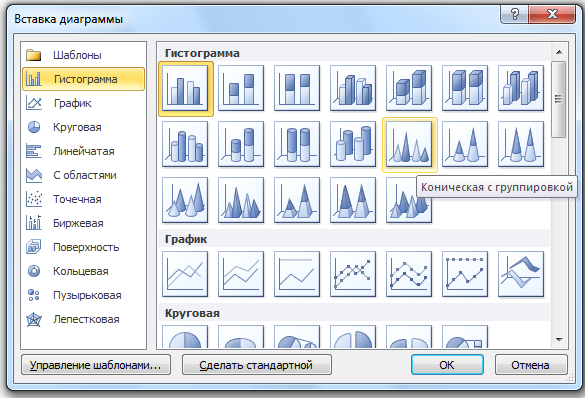Pick the 100% stacked cylinder chart

point(297,144)
